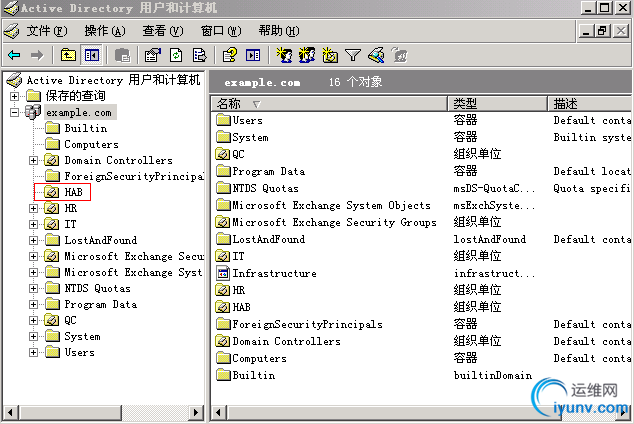Expand the LostAndFound tree node

pos(34,240)
